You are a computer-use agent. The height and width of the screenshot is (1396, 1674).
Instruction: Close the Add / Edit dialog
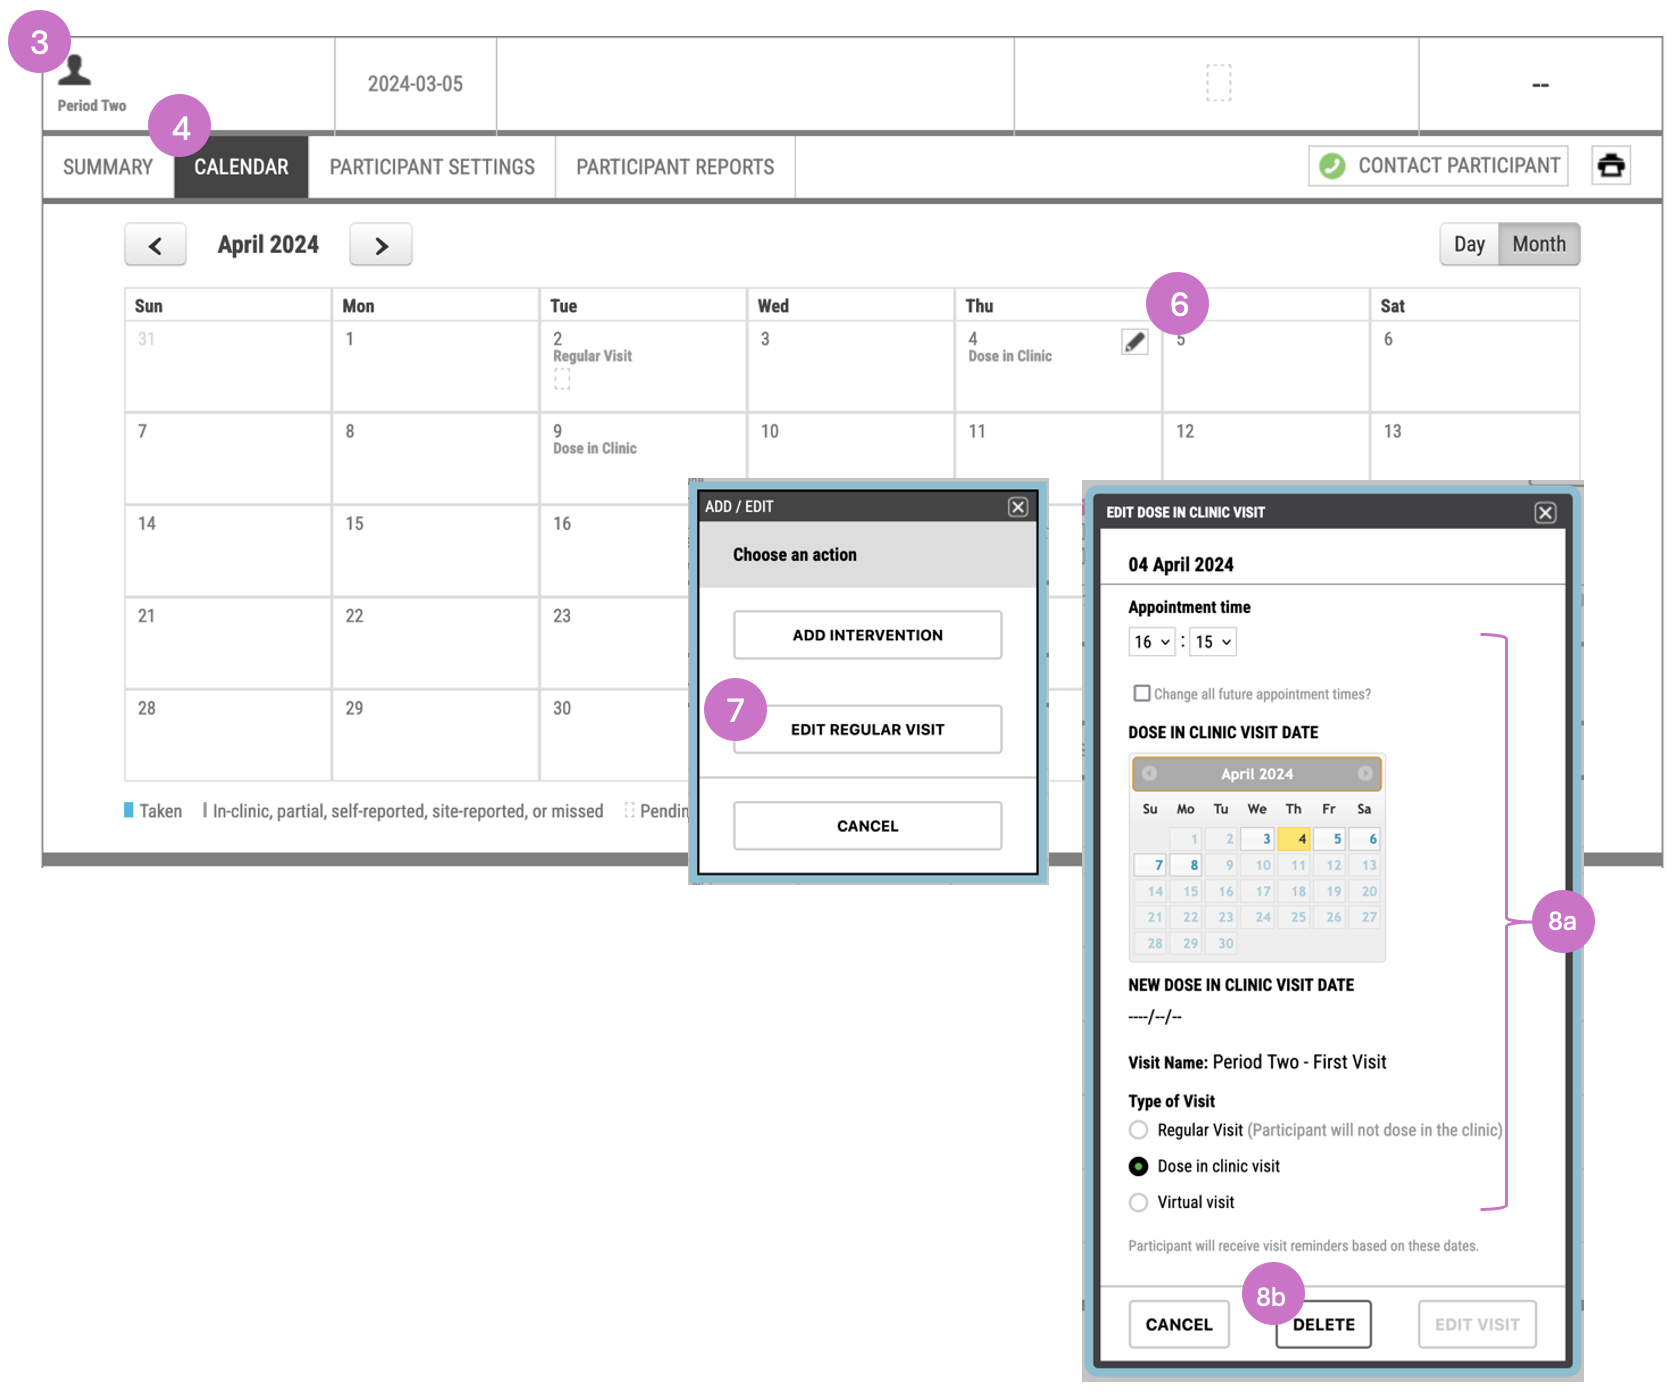coord(1018,507)
